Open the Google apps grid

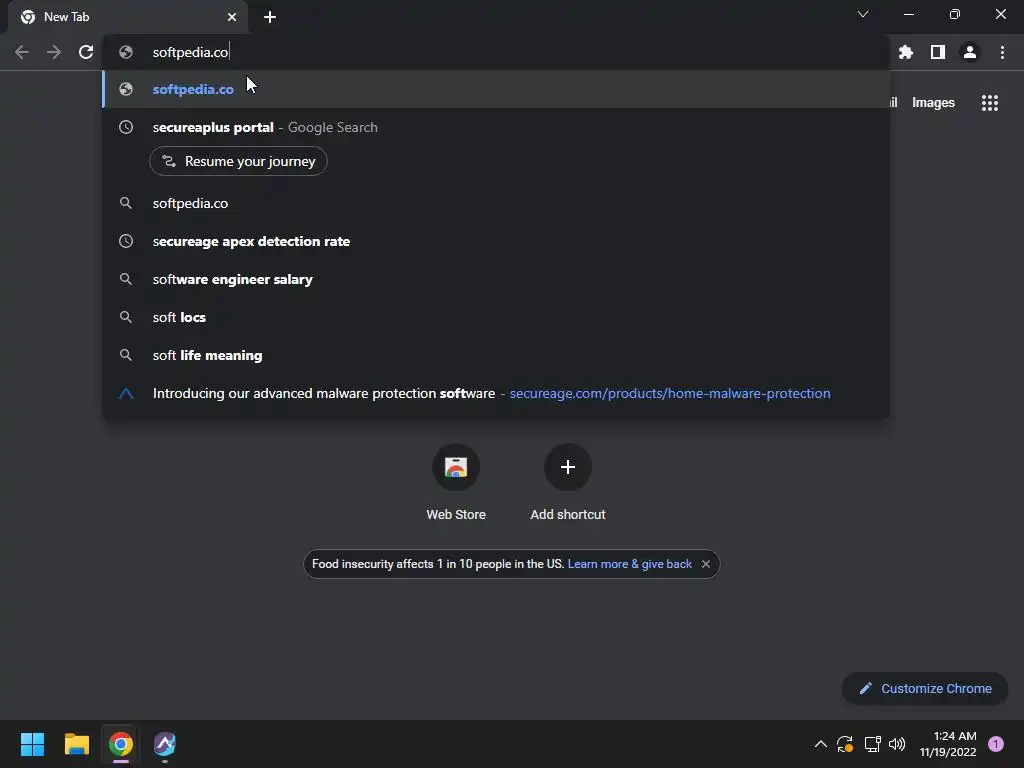990,103
